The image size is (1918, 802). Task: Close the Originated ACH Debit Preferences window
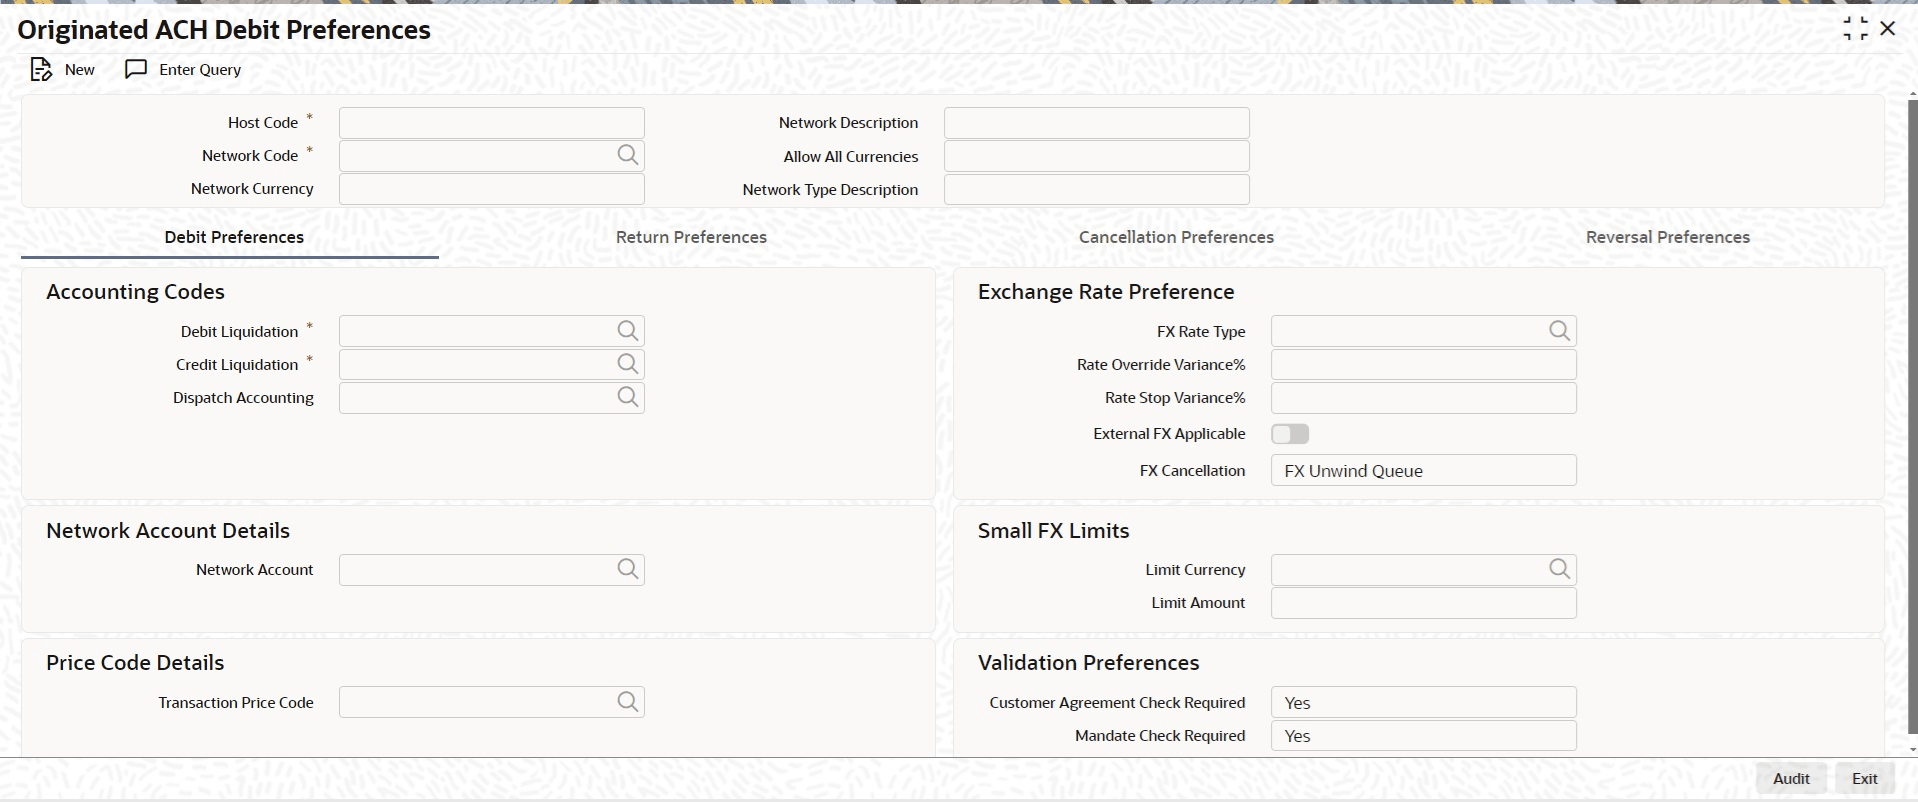(1888, 29)
